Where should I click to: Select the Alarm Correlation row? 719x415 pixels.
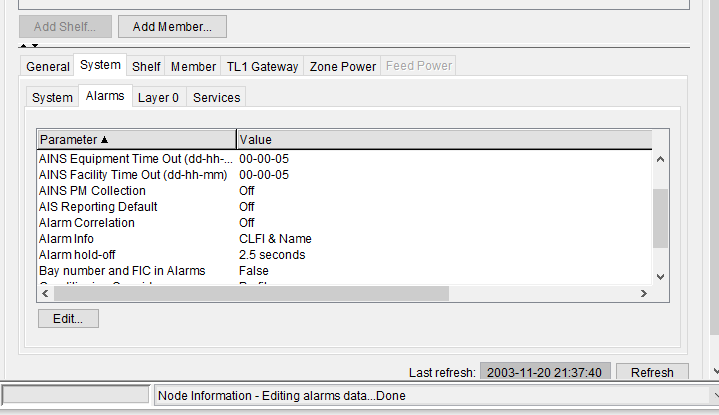[87, 222]
